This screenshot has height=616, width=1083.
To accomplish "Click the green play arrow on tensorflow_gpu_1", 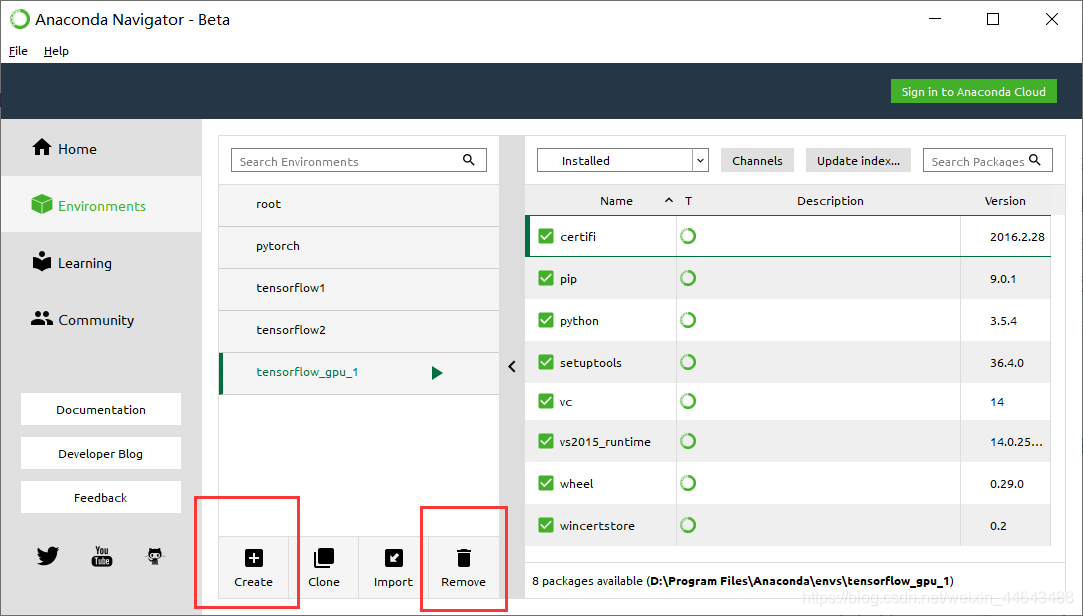I will pyautogui.click(x=437, y=373).
